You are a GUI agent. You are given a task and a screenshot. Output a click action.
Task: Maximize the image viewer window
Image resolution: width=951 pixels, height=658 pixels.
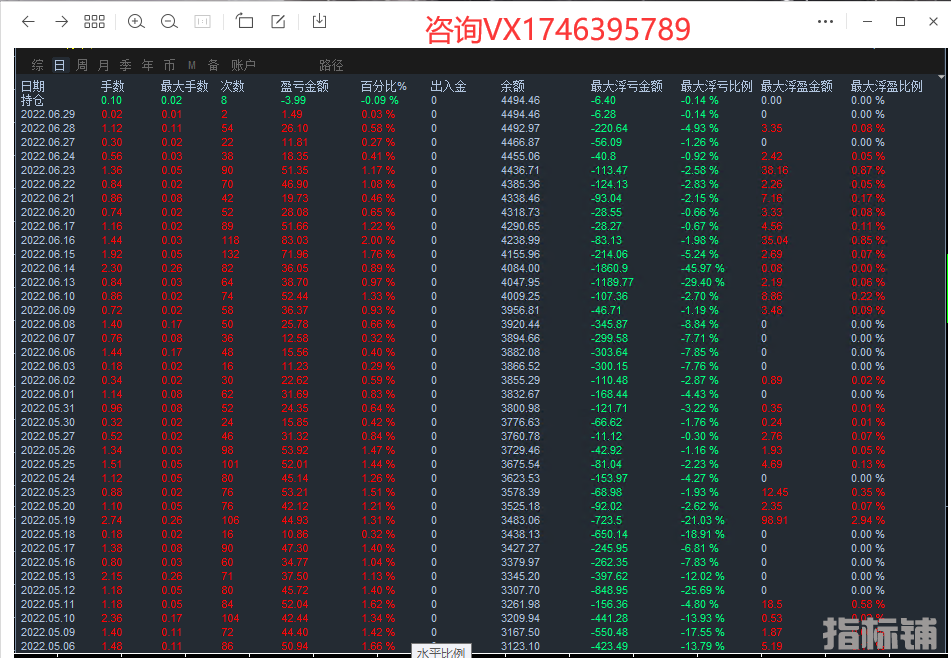point(900,21)
